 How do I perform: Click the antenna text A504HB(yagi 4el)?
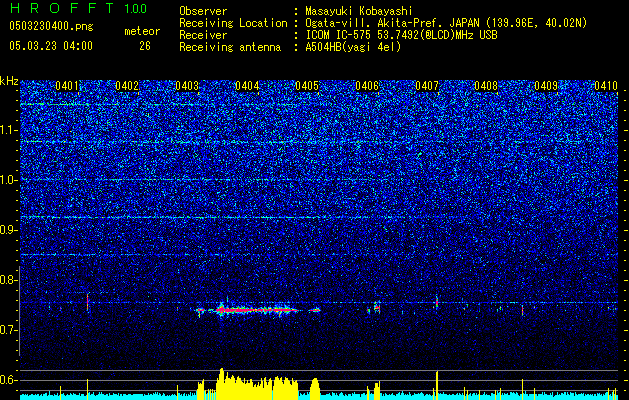353,47
